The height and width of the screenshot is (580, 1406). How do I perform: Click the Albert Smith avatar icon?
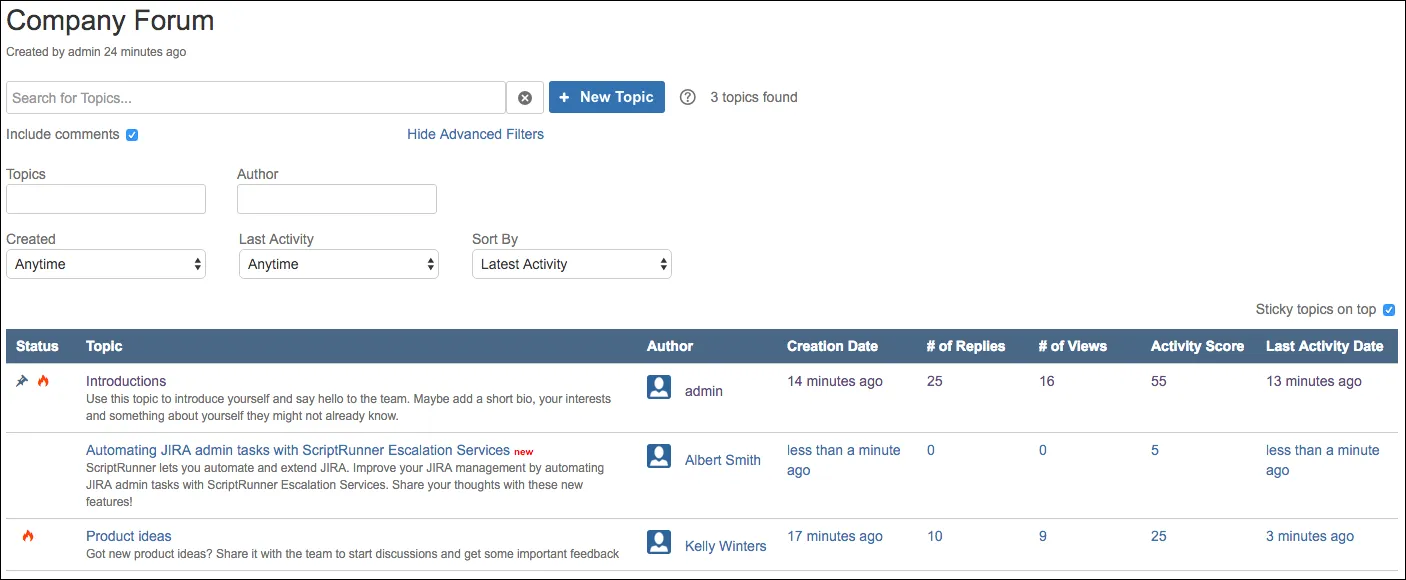pos(659,457)
